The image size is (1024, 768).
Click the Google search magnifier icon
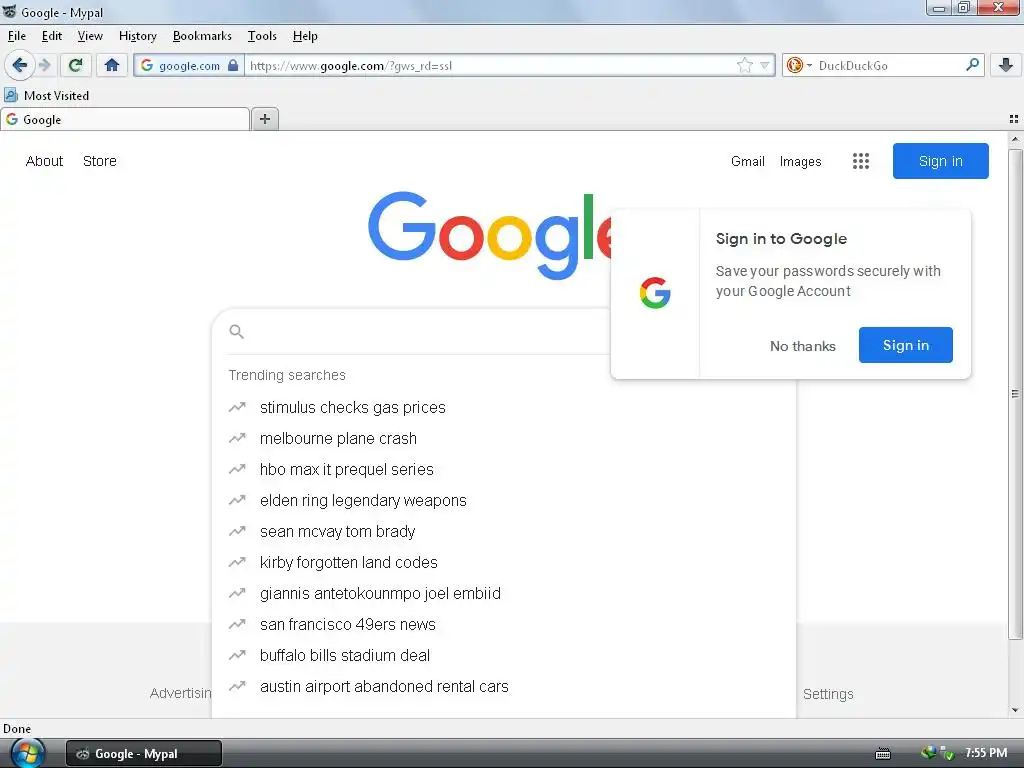[236, 332]
